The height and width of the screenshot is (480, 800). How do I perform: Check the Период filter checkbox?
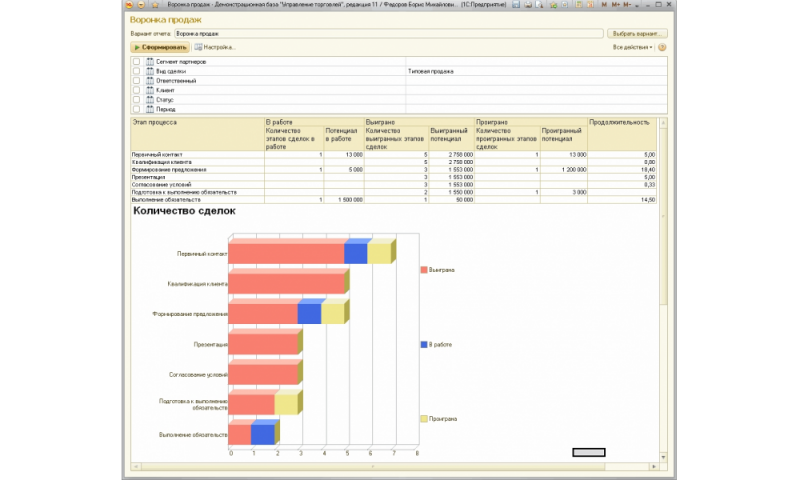tap(136, 109)
